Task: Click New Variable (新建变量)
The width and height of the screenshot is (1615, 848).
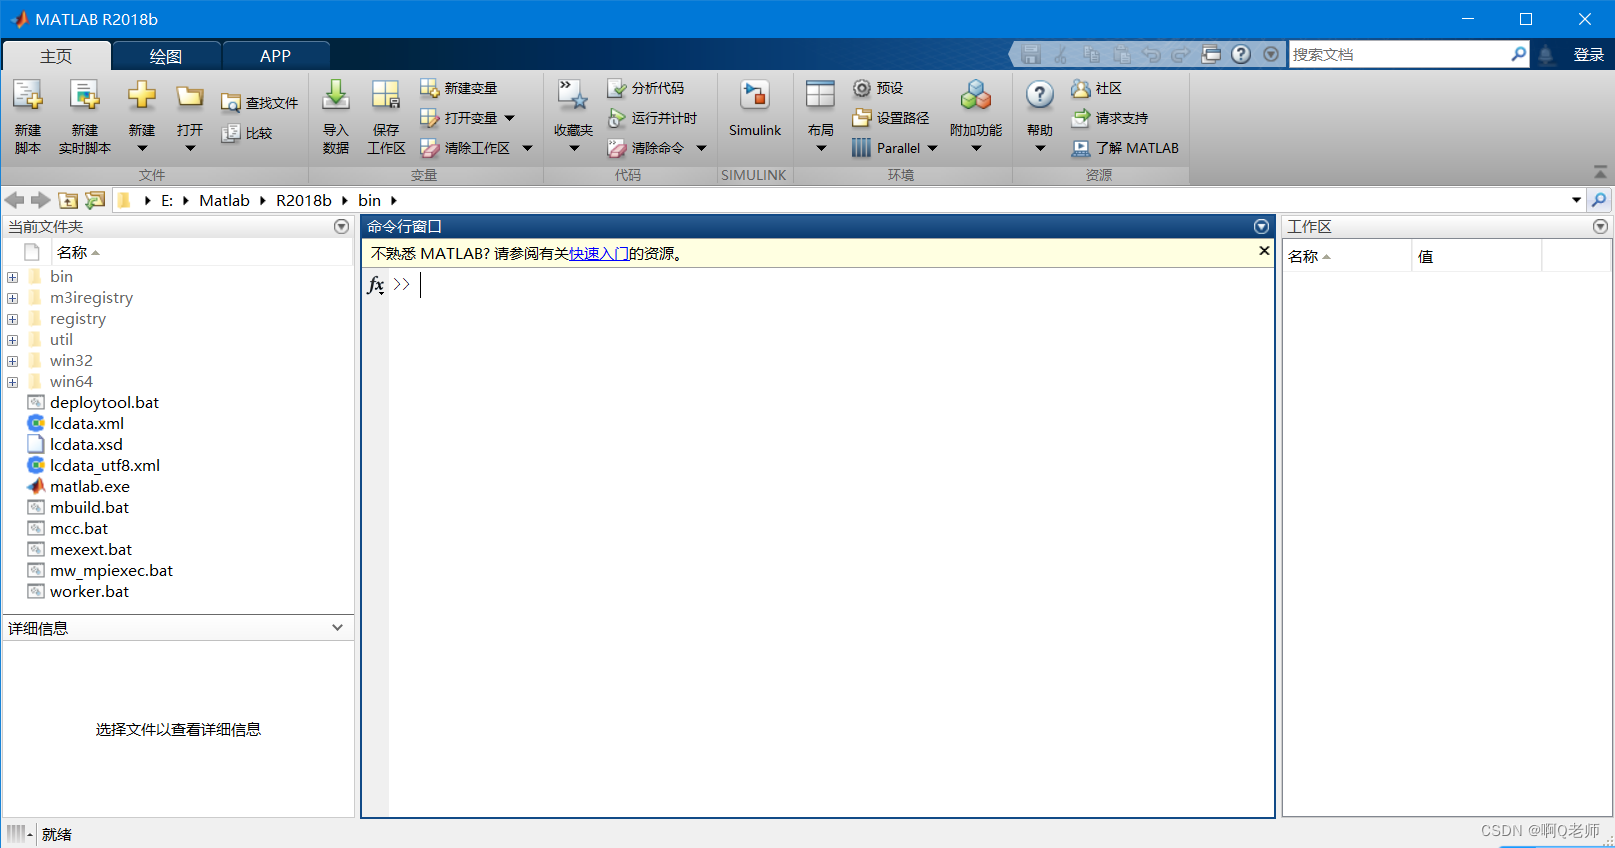Action: 459,88
